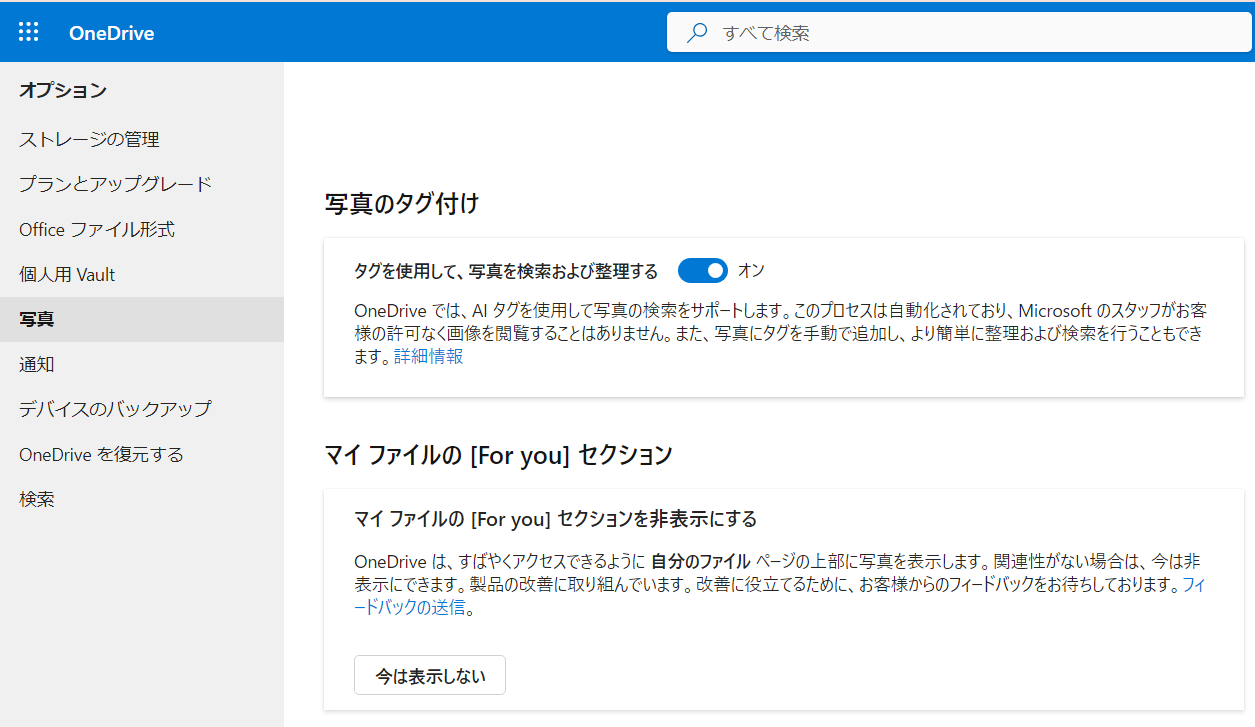Image resolution: width=1255 pixels, height=727 pixels.
Task: Click the オプション sidebar heading
Action: [62, 91]
